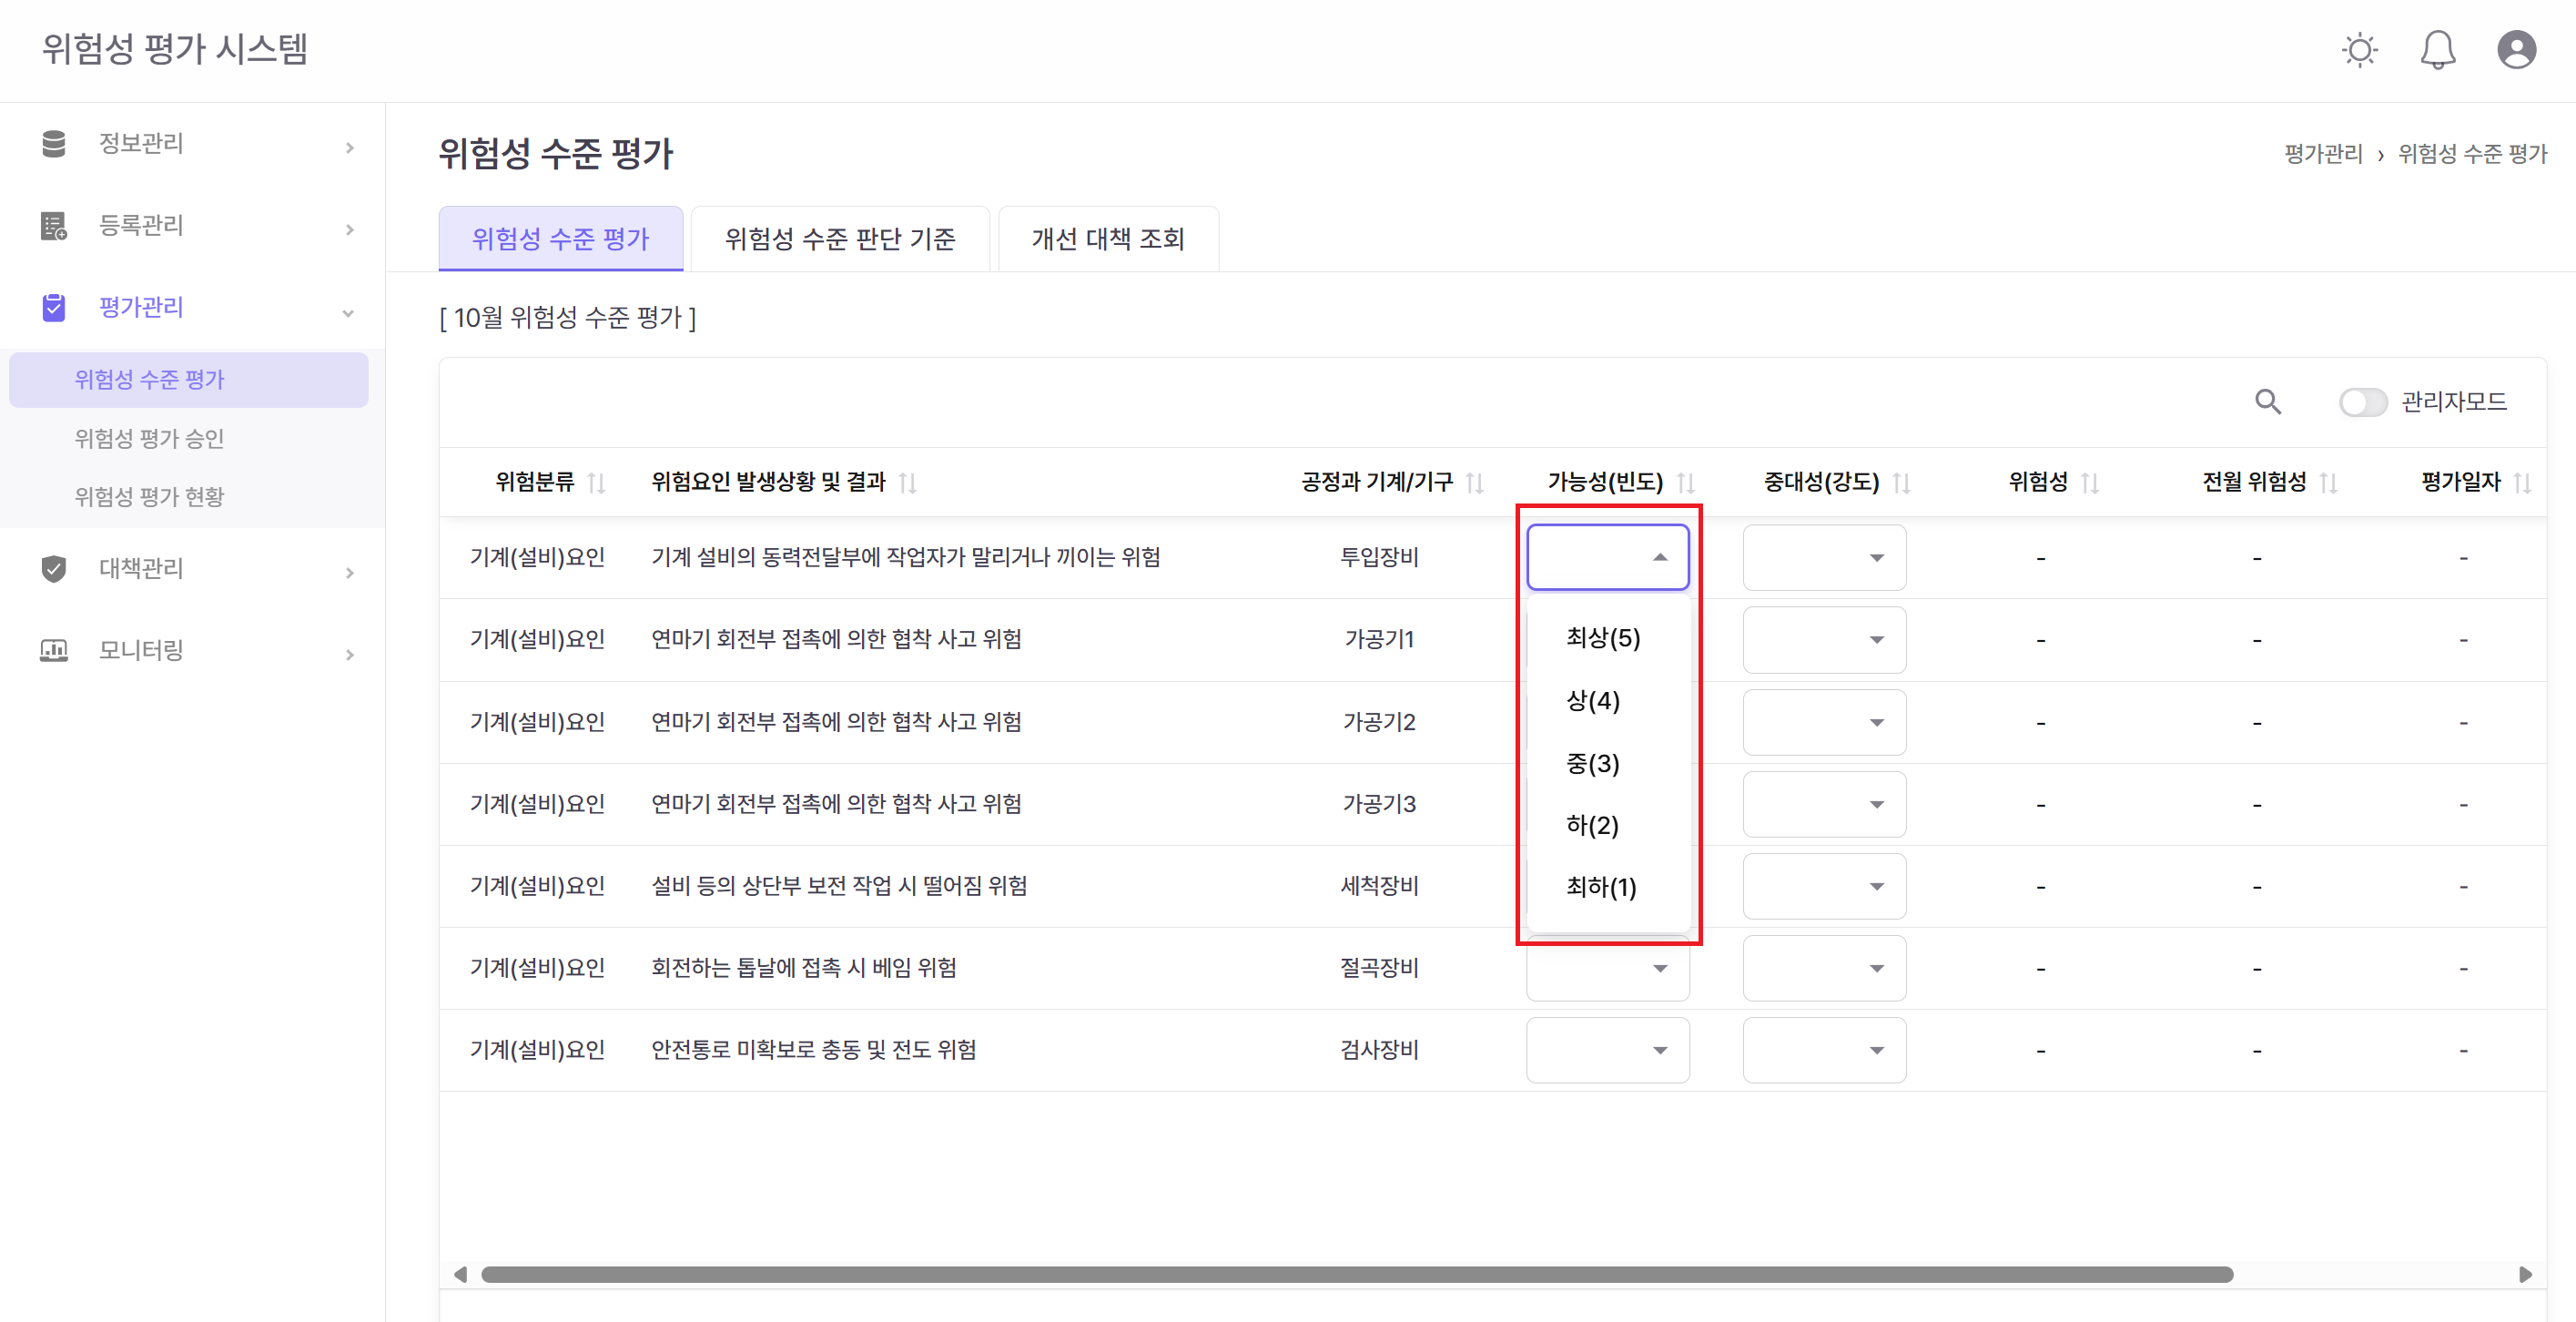Image resolution: width=2576 pixels, height=1322 pixels.
Task: Switch to the 위험성 수준 판단 기준 tab
Action: tap(839, 238)
